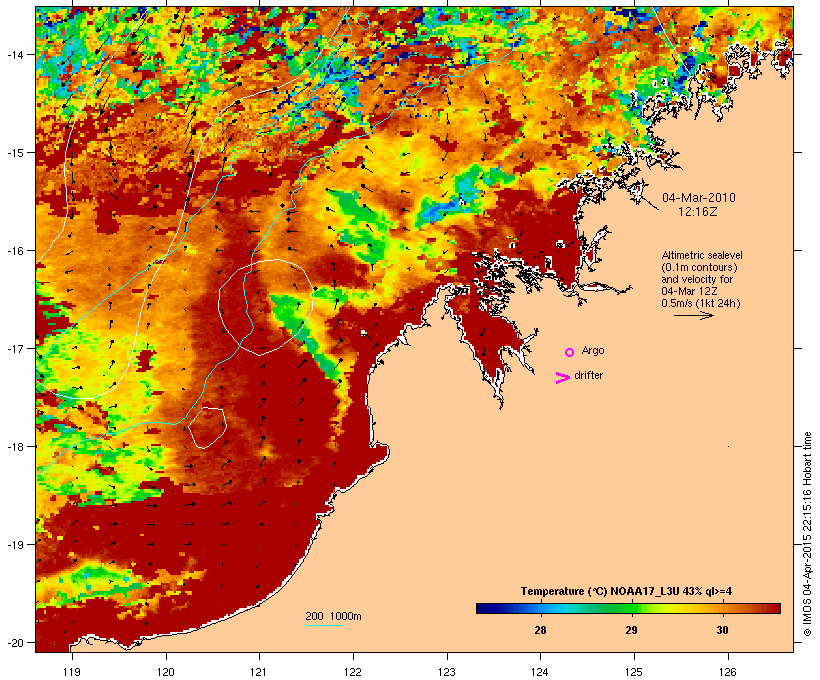Screen dimensions: 820x680
Task: Click the longitude axis label '122'
Action: (353, 672)
